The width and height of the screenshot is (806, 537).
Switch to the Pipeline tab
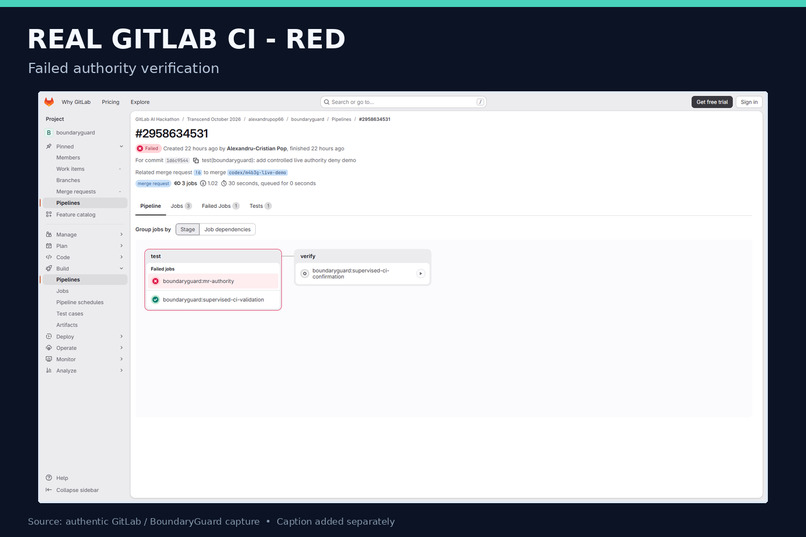point(151,206)
